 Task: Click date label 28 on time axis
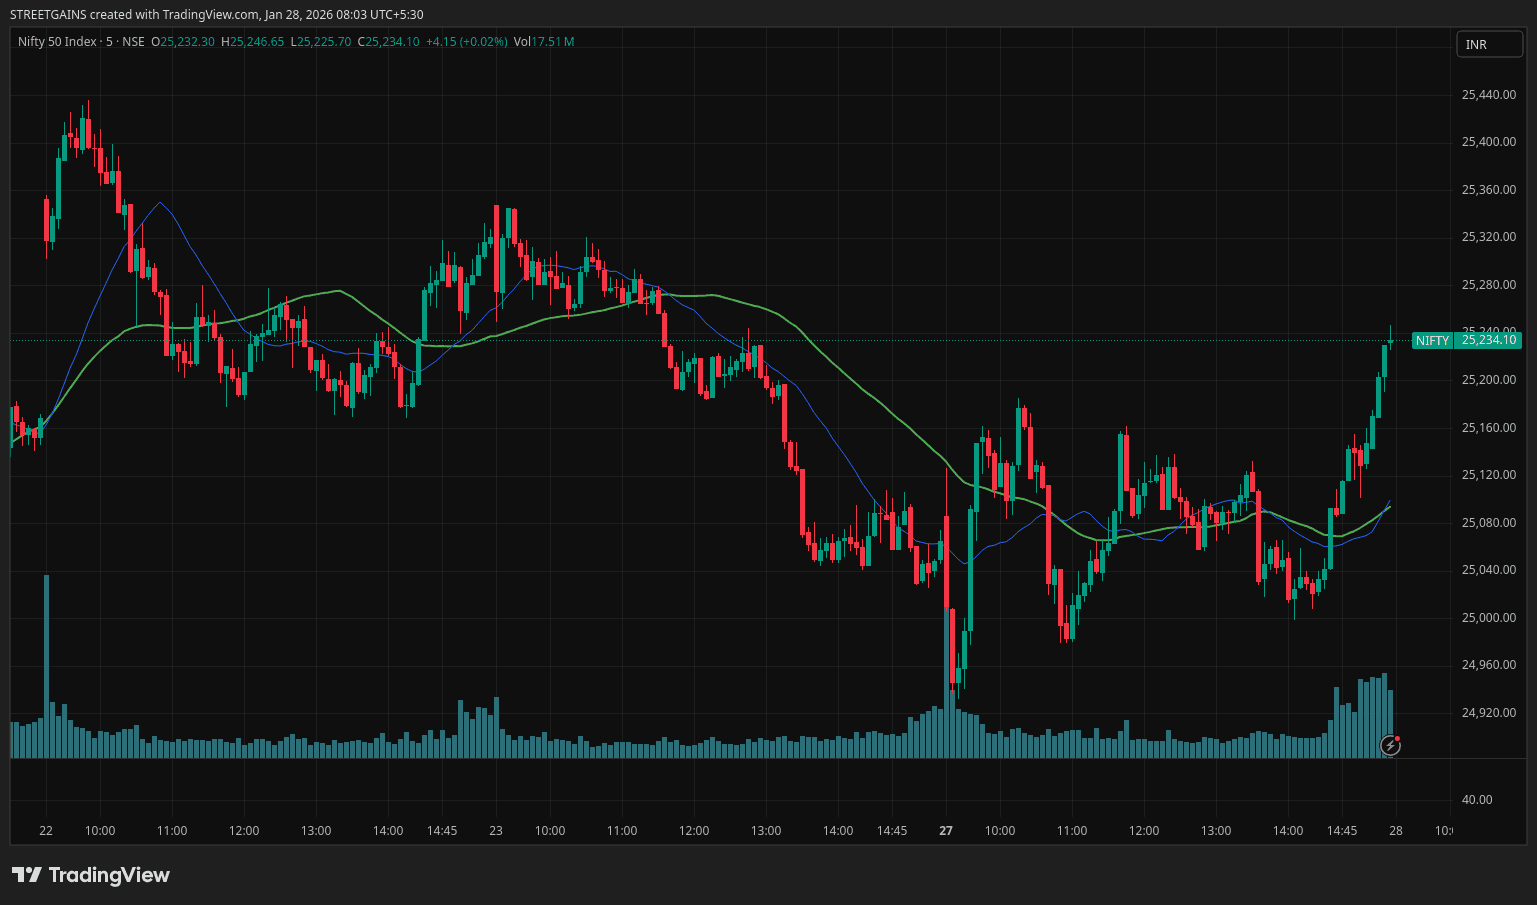tap(1396, 831)
